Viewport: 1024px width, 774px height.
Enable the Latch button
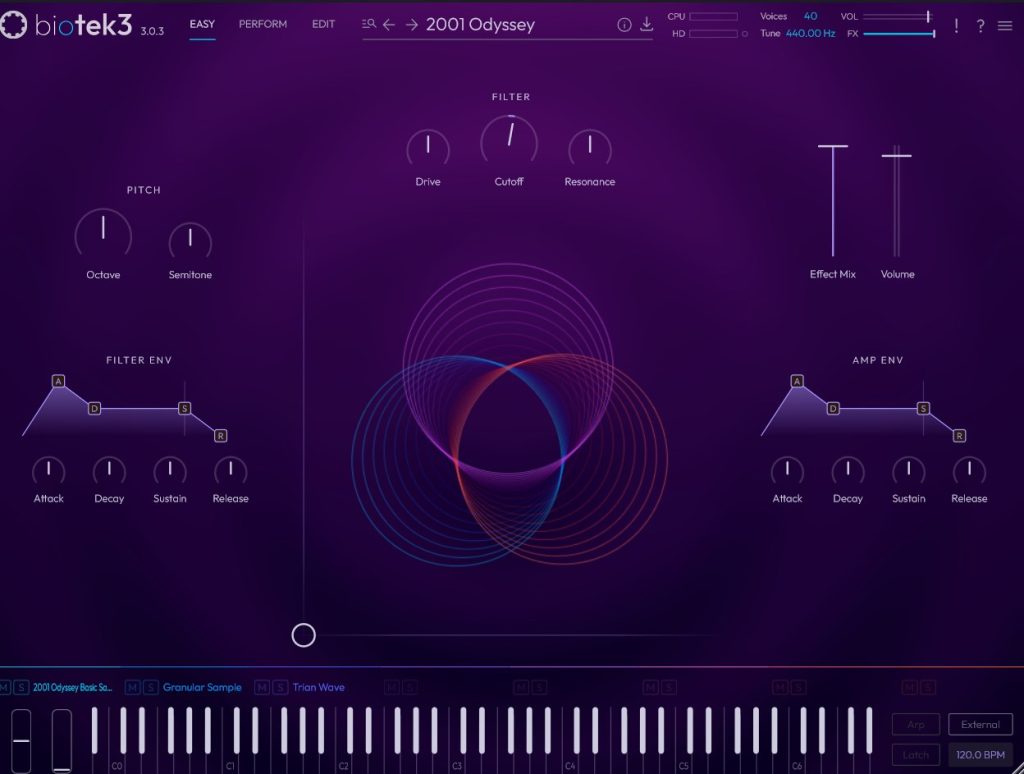click(916, 755)
